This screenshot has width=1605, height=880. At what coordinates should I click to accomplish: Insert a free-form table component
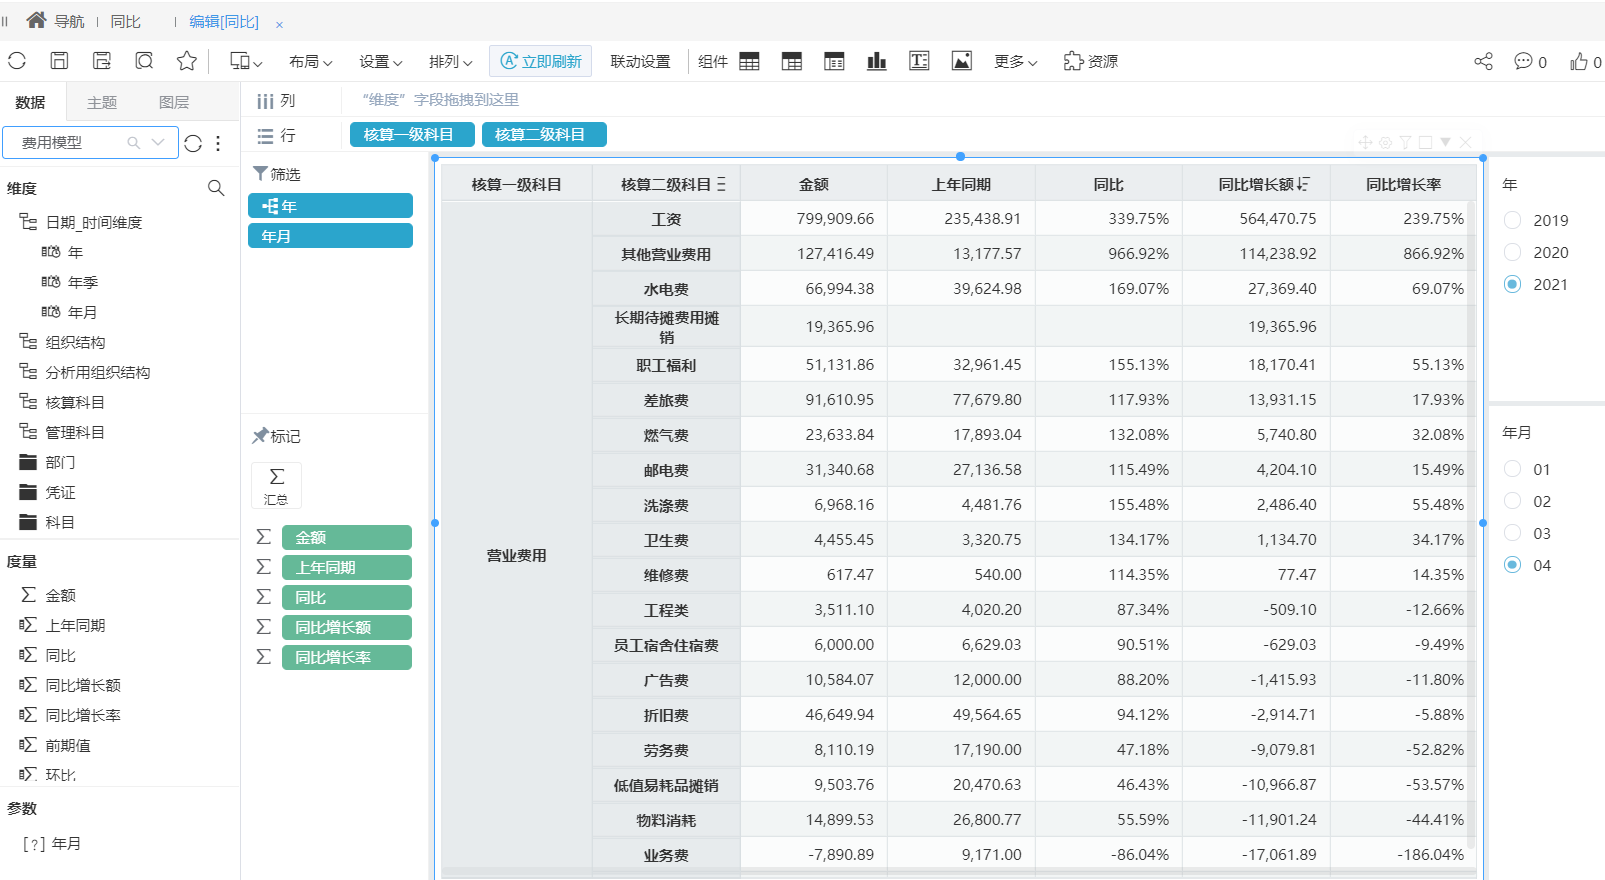click(834, 61)
